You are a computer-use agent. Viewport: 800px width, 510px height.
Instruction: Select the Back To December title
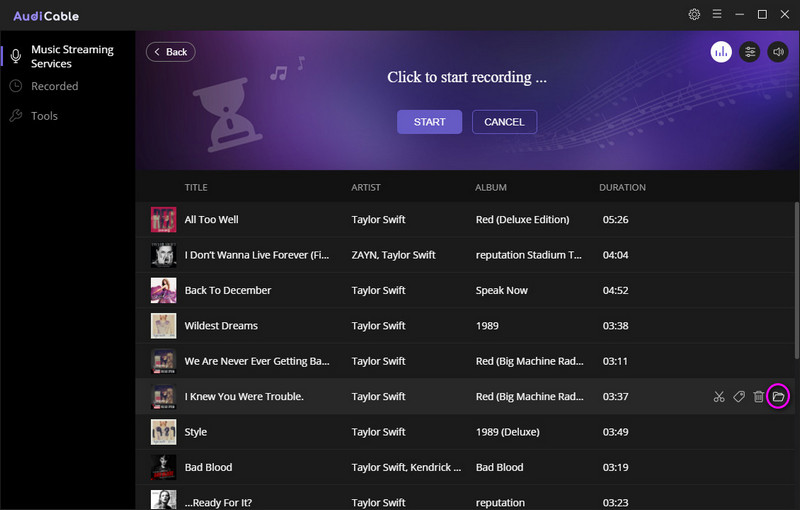(x=228, y=290)
